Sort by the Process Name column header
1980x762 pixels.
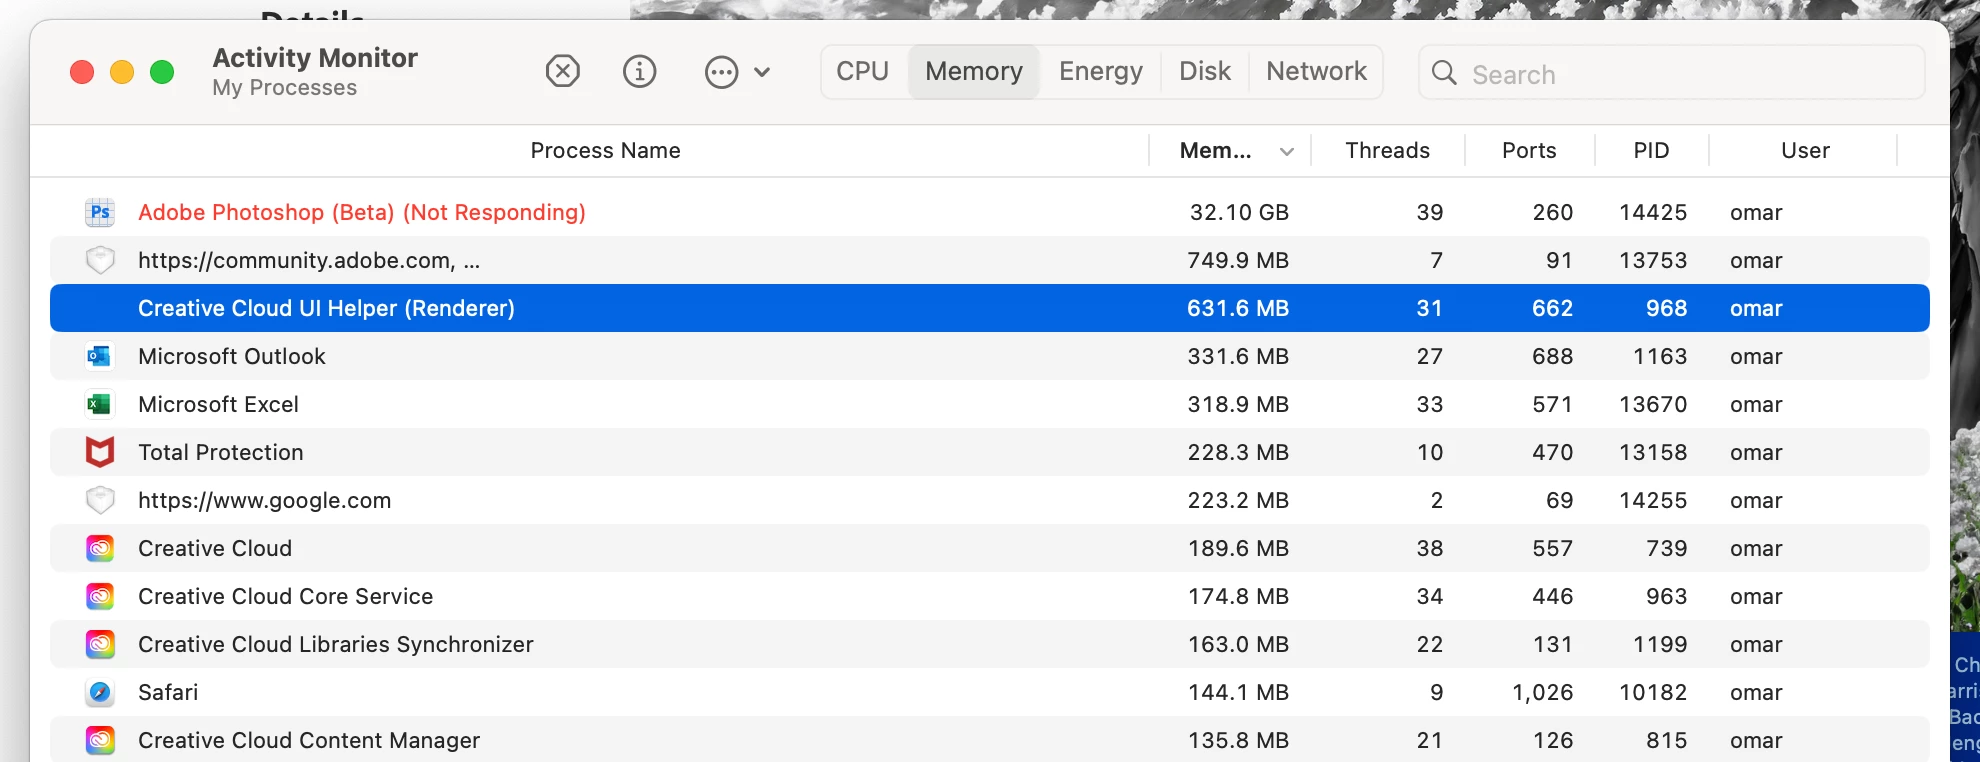pos(605,151)
